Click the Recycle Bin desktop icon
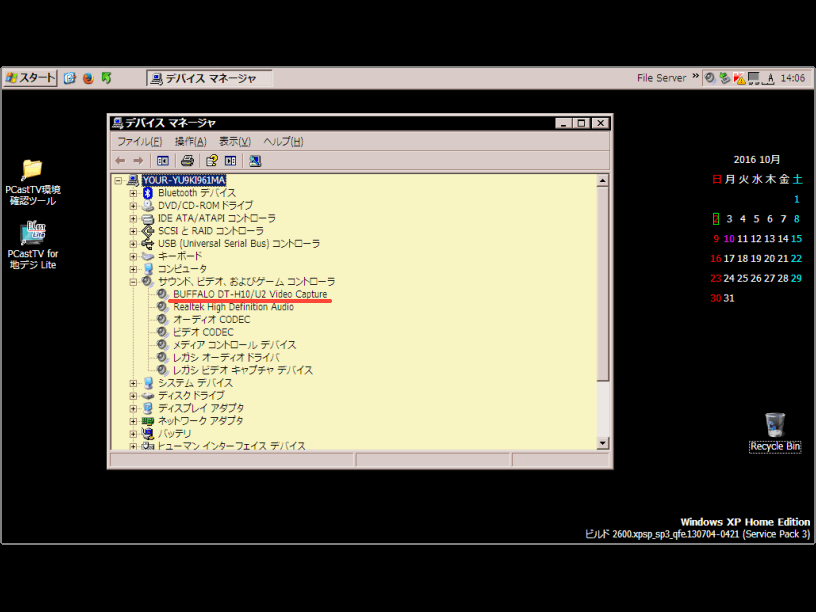 (775, 425)
